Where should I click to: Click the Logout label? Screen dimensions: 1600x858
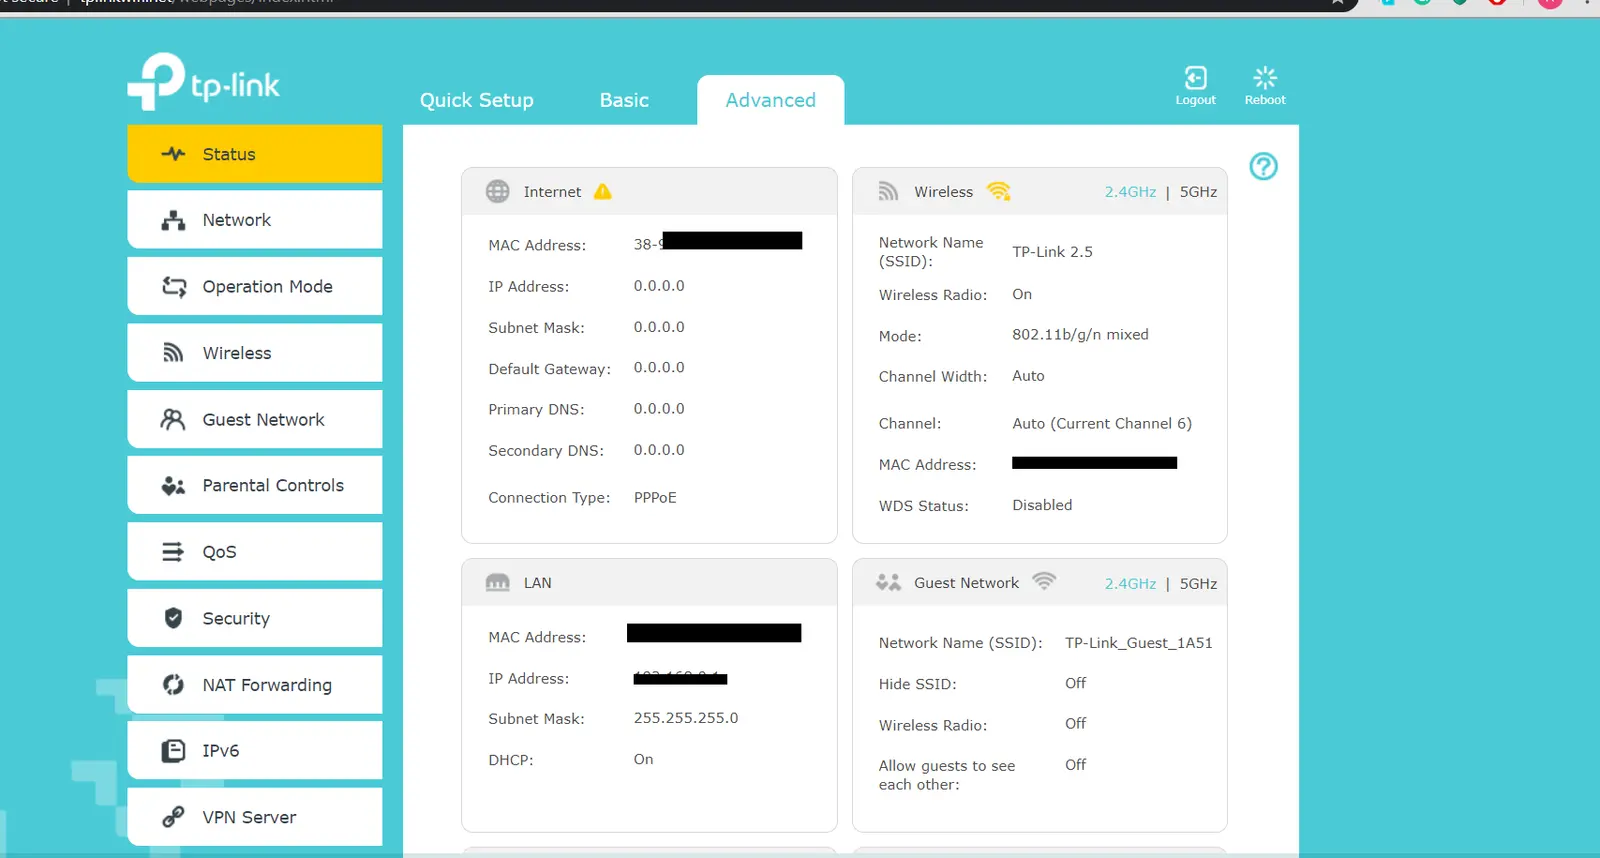1195,100
